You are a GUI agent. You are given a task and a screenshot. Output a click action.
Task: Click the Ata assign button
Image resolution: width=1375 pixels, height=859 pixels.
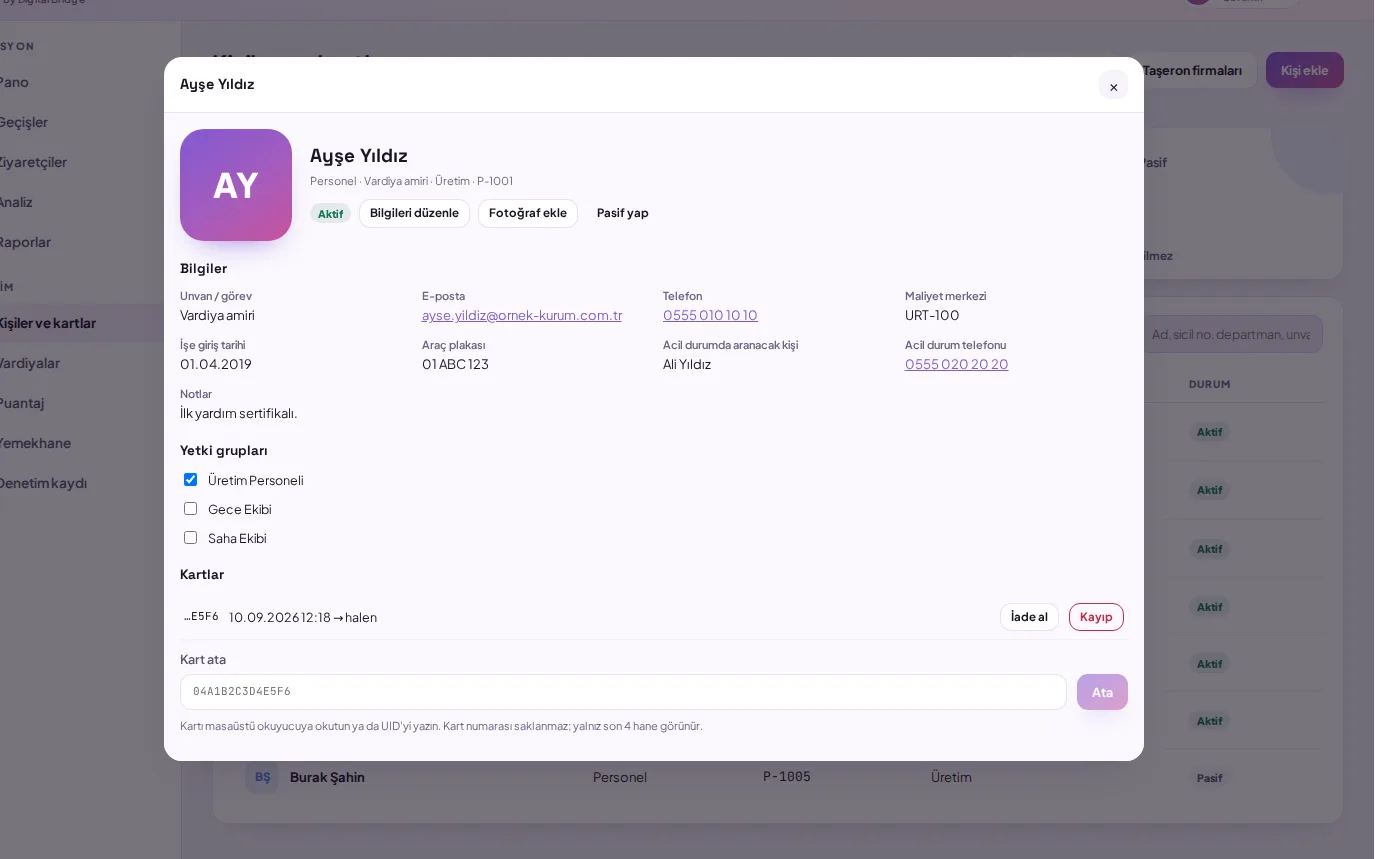1102,692
